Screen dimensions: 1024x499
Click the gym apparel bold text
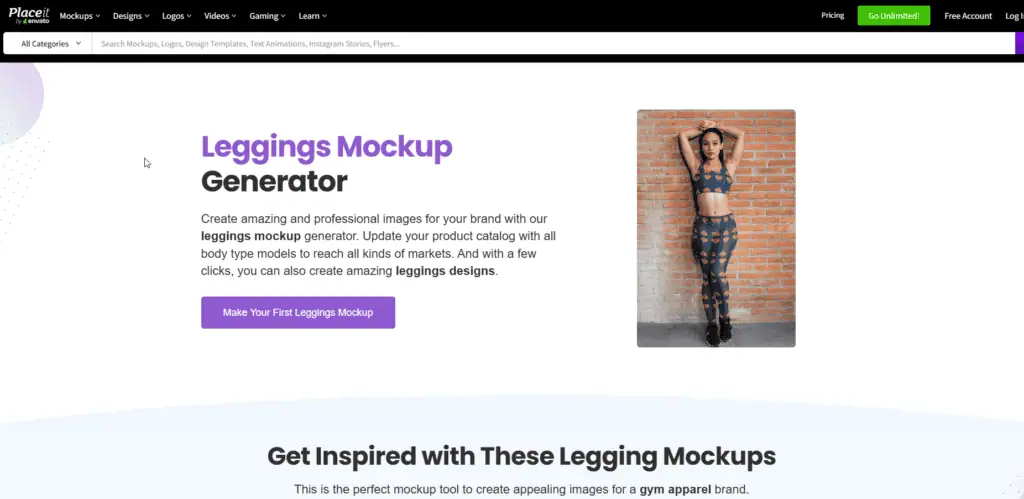click(675, 489)
